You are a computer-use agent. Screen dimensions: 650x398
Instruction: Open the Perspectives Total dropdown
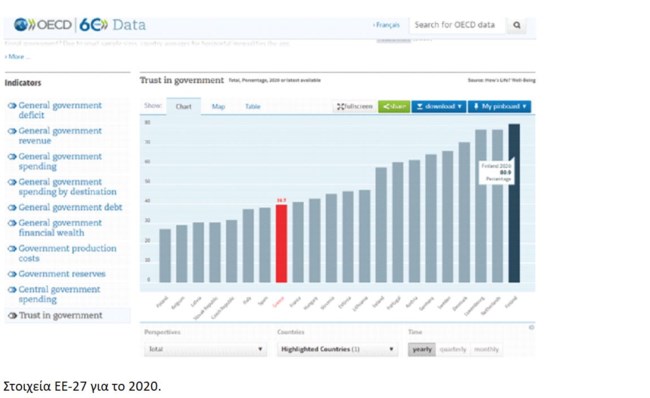(x=206, y=349)
